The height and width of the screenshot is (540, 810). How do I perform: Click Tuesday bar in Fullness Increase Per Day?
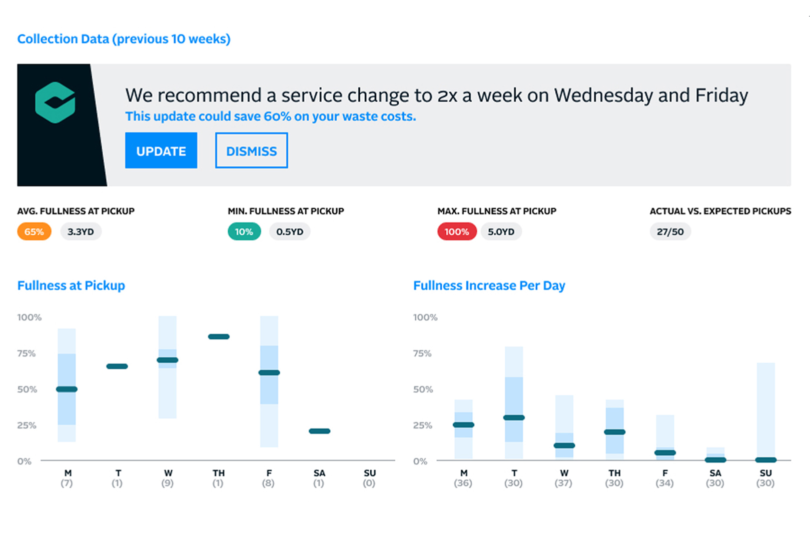pyautogui.click(x=514, y=403)
